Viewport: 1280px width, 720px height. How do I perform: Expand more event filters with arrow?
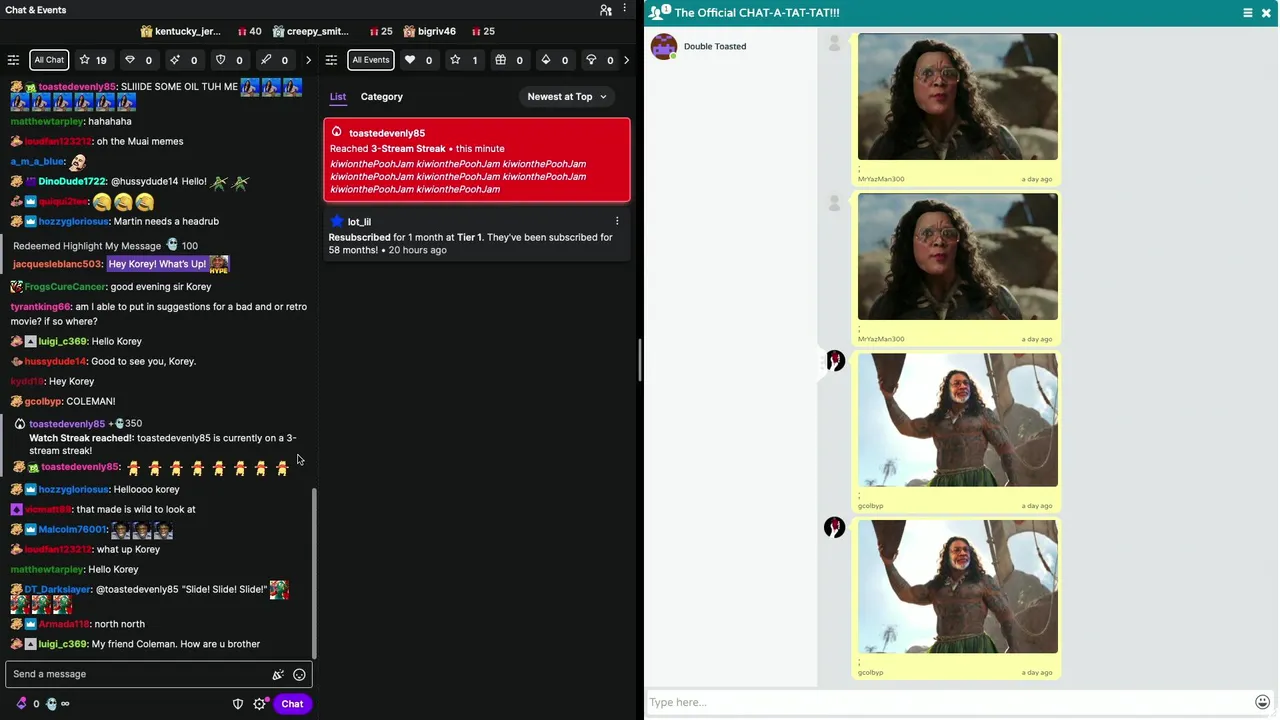pyautogui.click(x=626, y=60)
